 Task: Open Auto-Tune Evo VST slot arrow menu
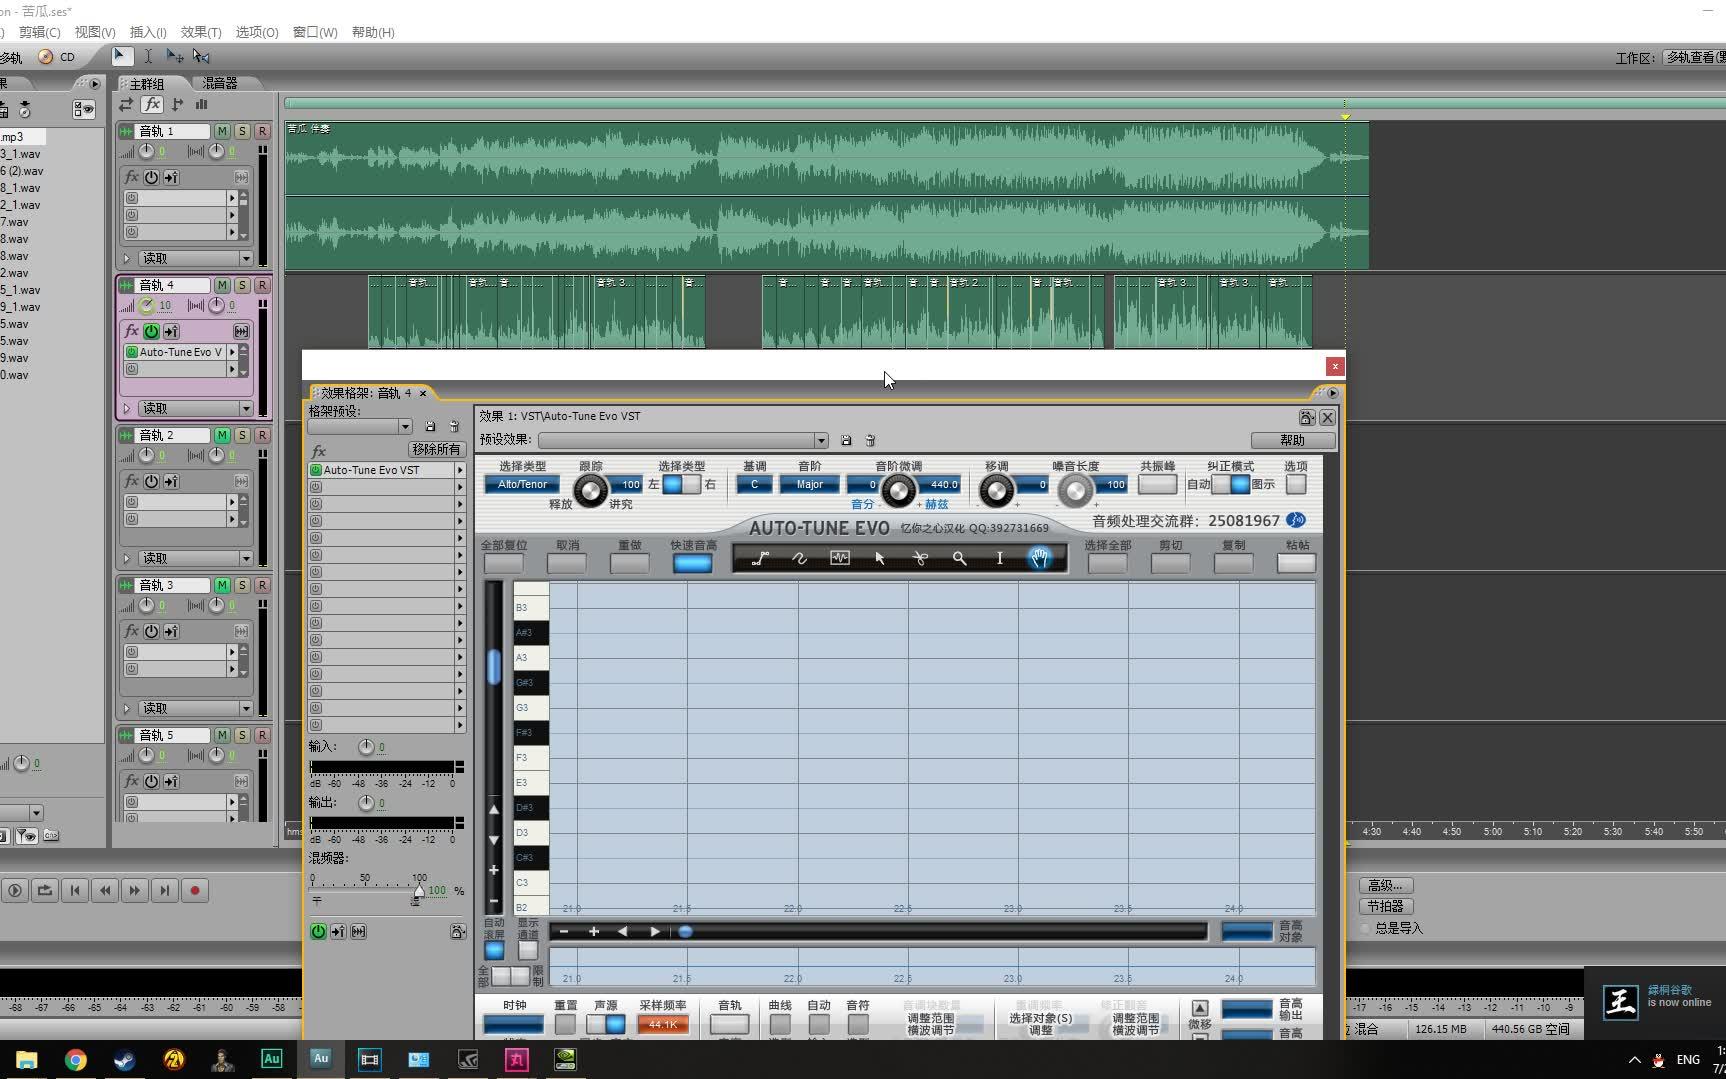click(x=460, y=470)
